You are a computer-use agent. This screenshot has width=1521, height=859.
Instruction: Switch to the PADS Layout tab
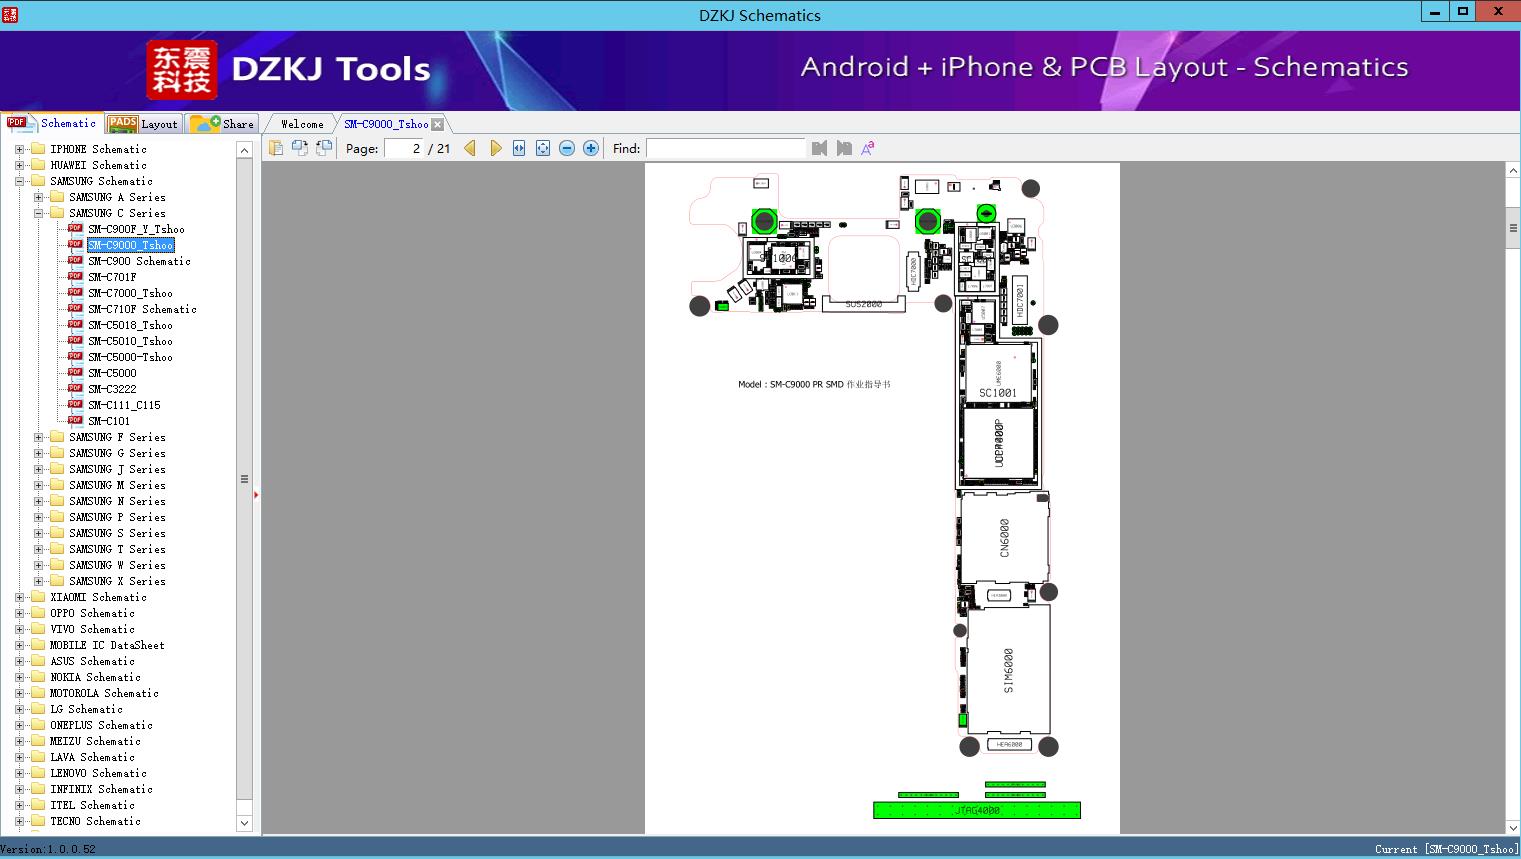tap(143, 124)
